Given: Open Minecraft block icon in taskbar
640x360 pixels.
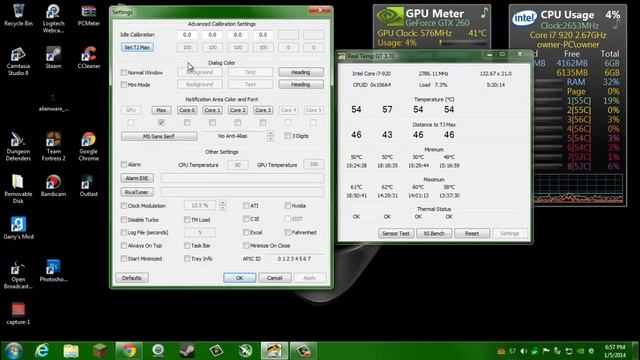Looking at the screenshot, I should (x=100, y=351).
